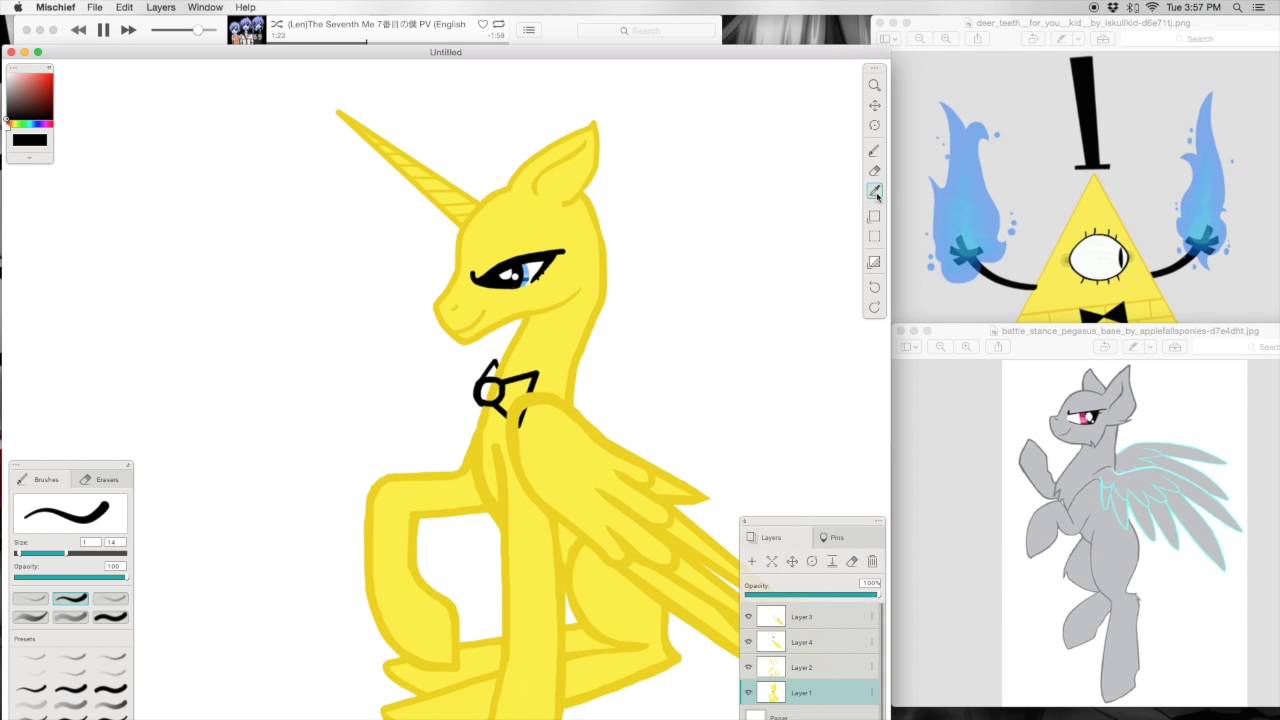Viewport: 1280px width, 720px height.
Task: Open the File menu
Action: [x=95, y=7]
